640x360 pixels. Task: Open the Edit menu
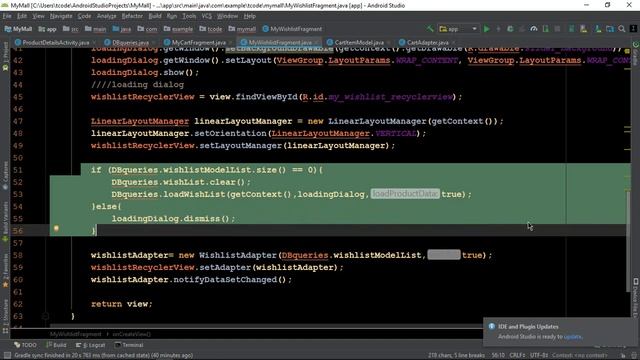tap(22, 16)
